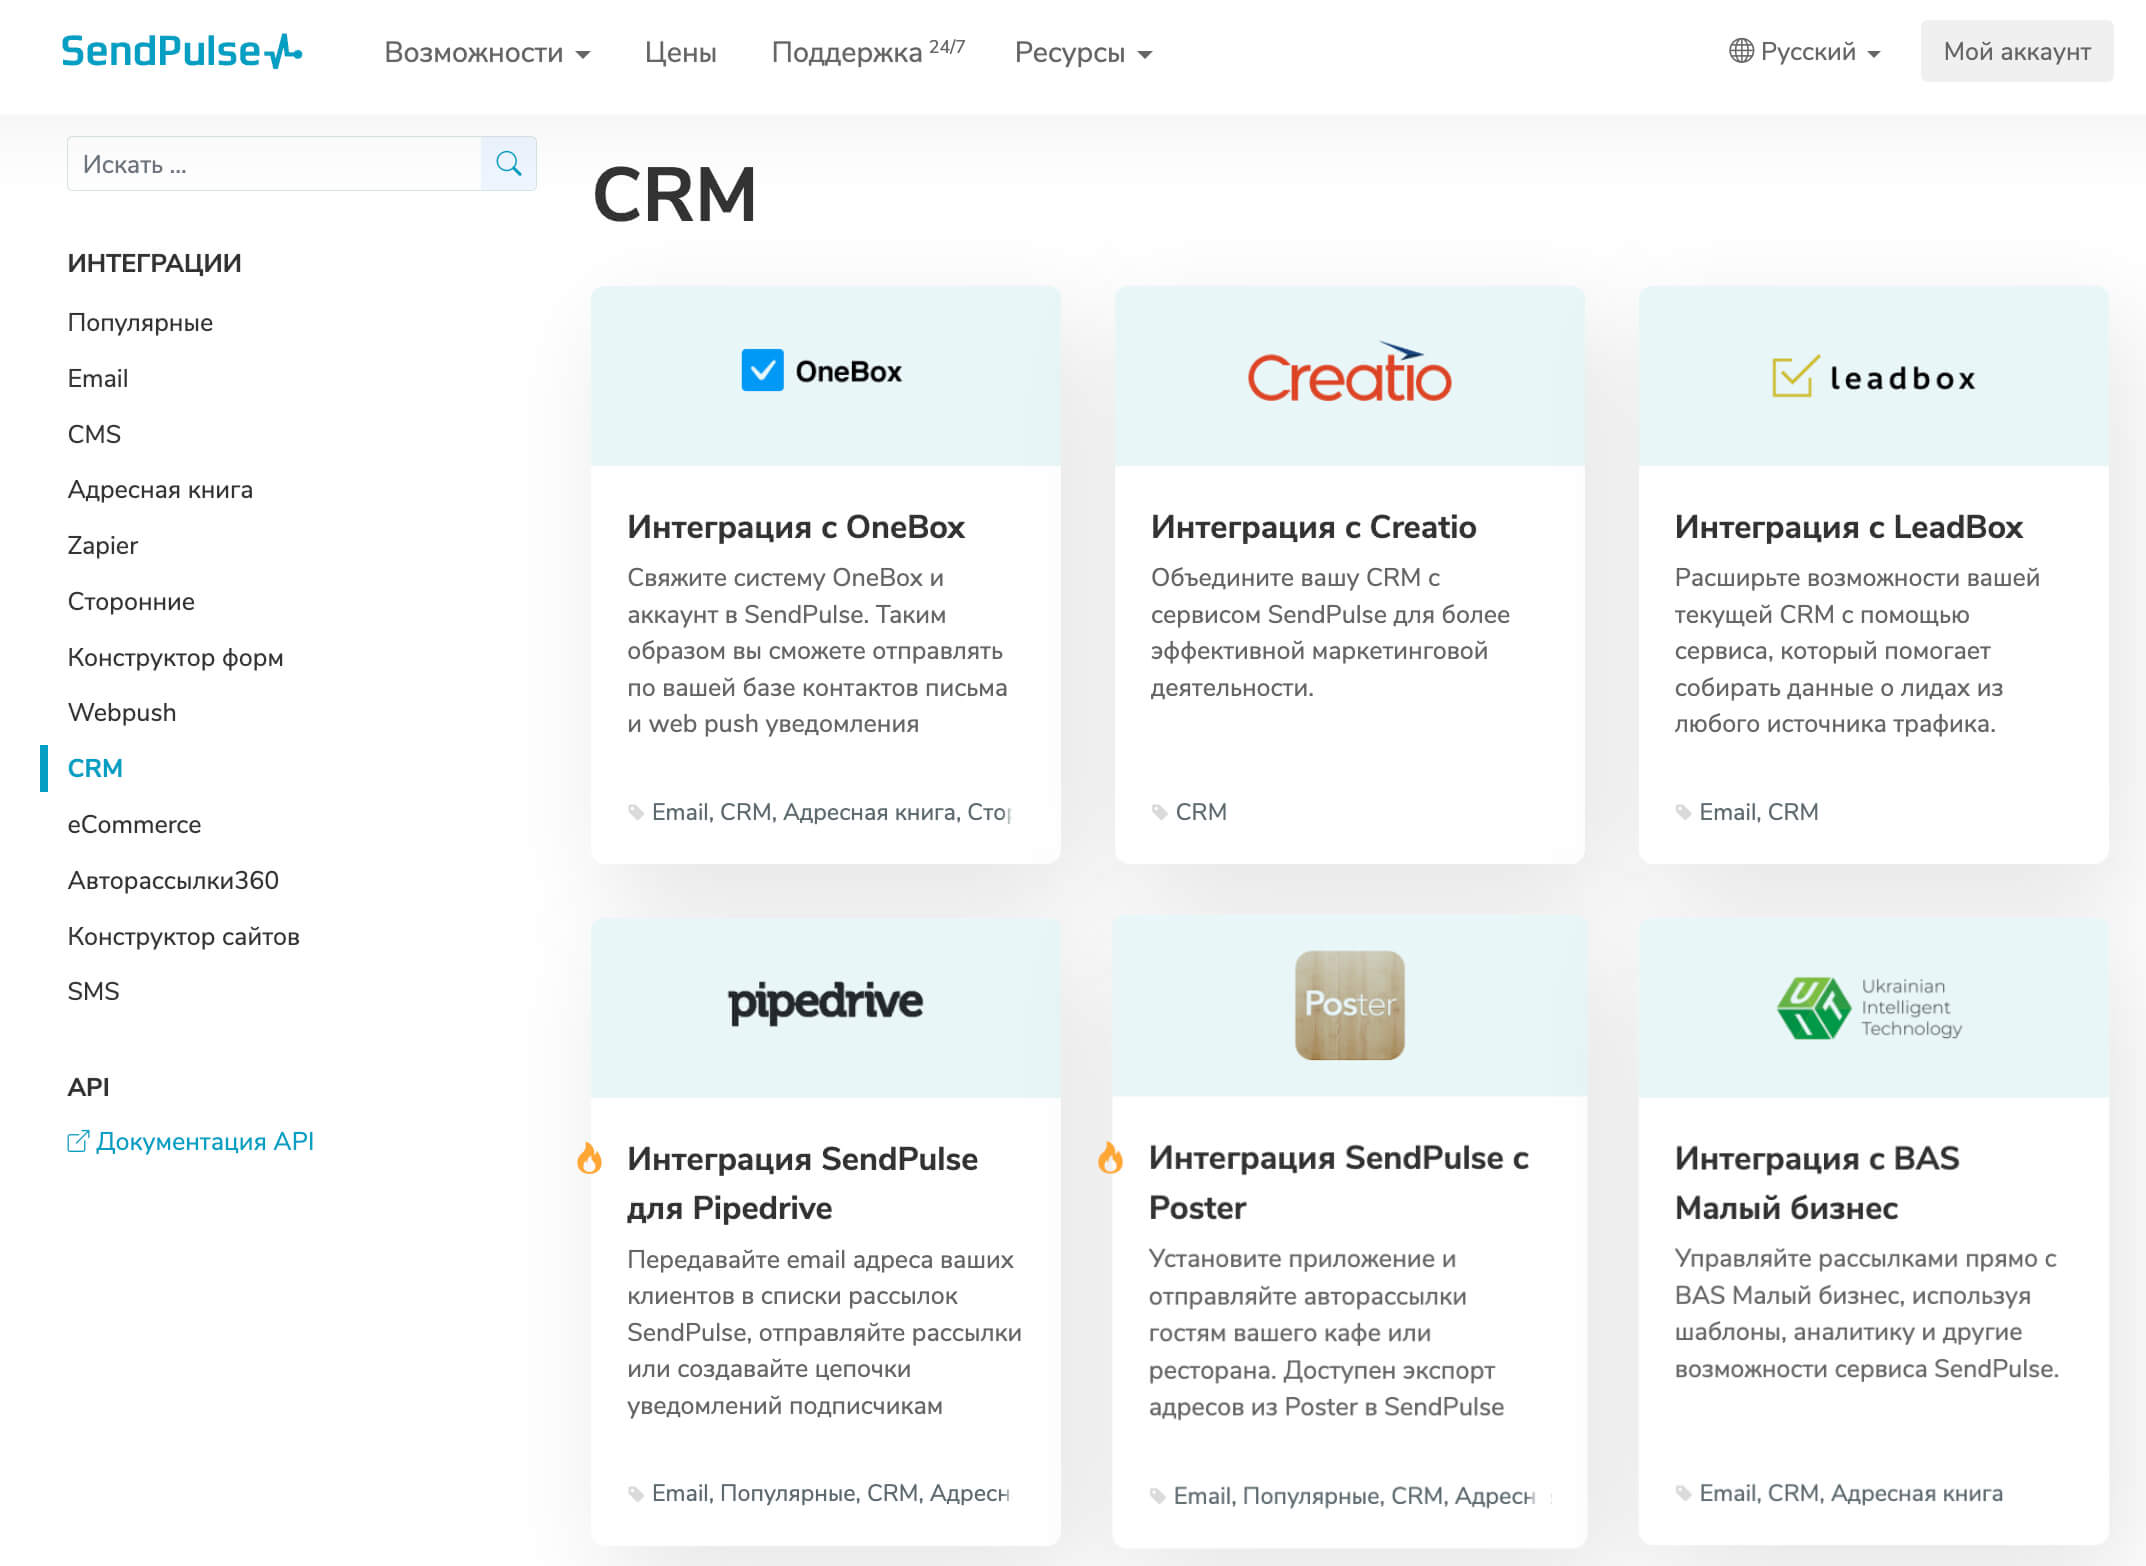Select Сторонние in sidebar
This screenshot has width=2146, height=1566.
[x=131, y=601]
